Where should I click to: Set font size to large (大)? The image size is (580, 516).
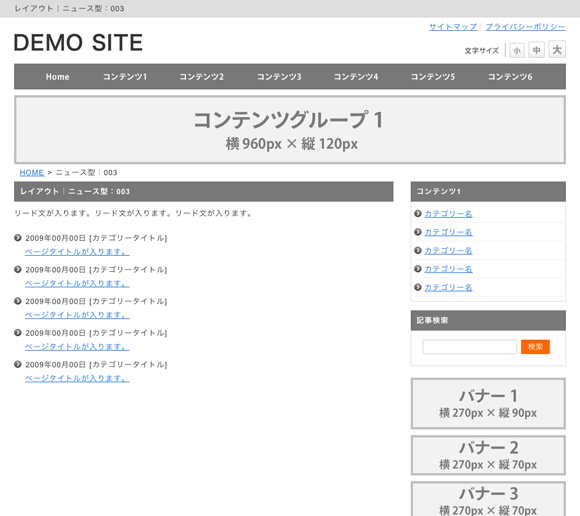(x=557, y=49)
